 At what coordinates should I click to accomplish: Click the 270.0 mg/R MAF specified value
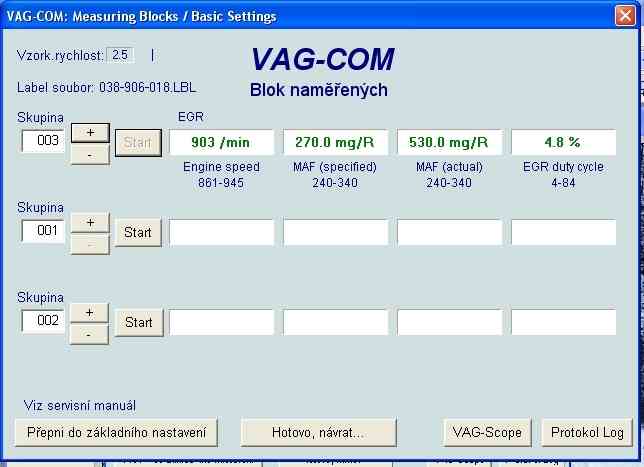336,143
